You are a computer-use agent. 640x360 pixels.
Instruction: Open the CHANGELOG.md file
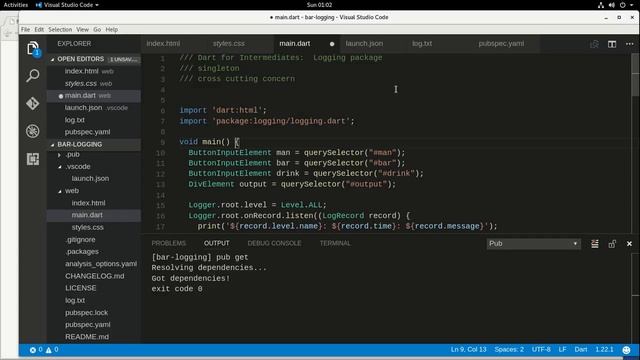[94, 276]
